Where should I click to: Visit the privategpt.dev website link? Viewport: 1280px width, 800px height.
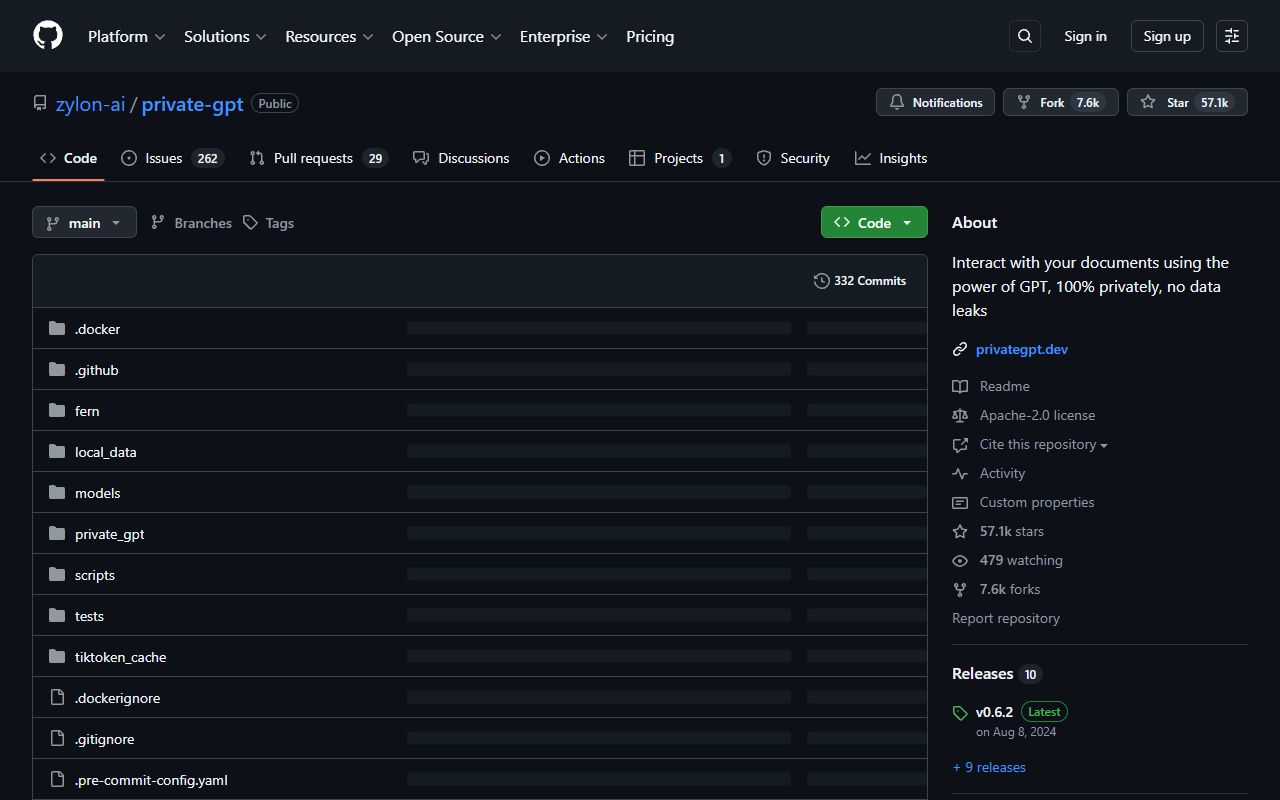(x=1022, y=349)
